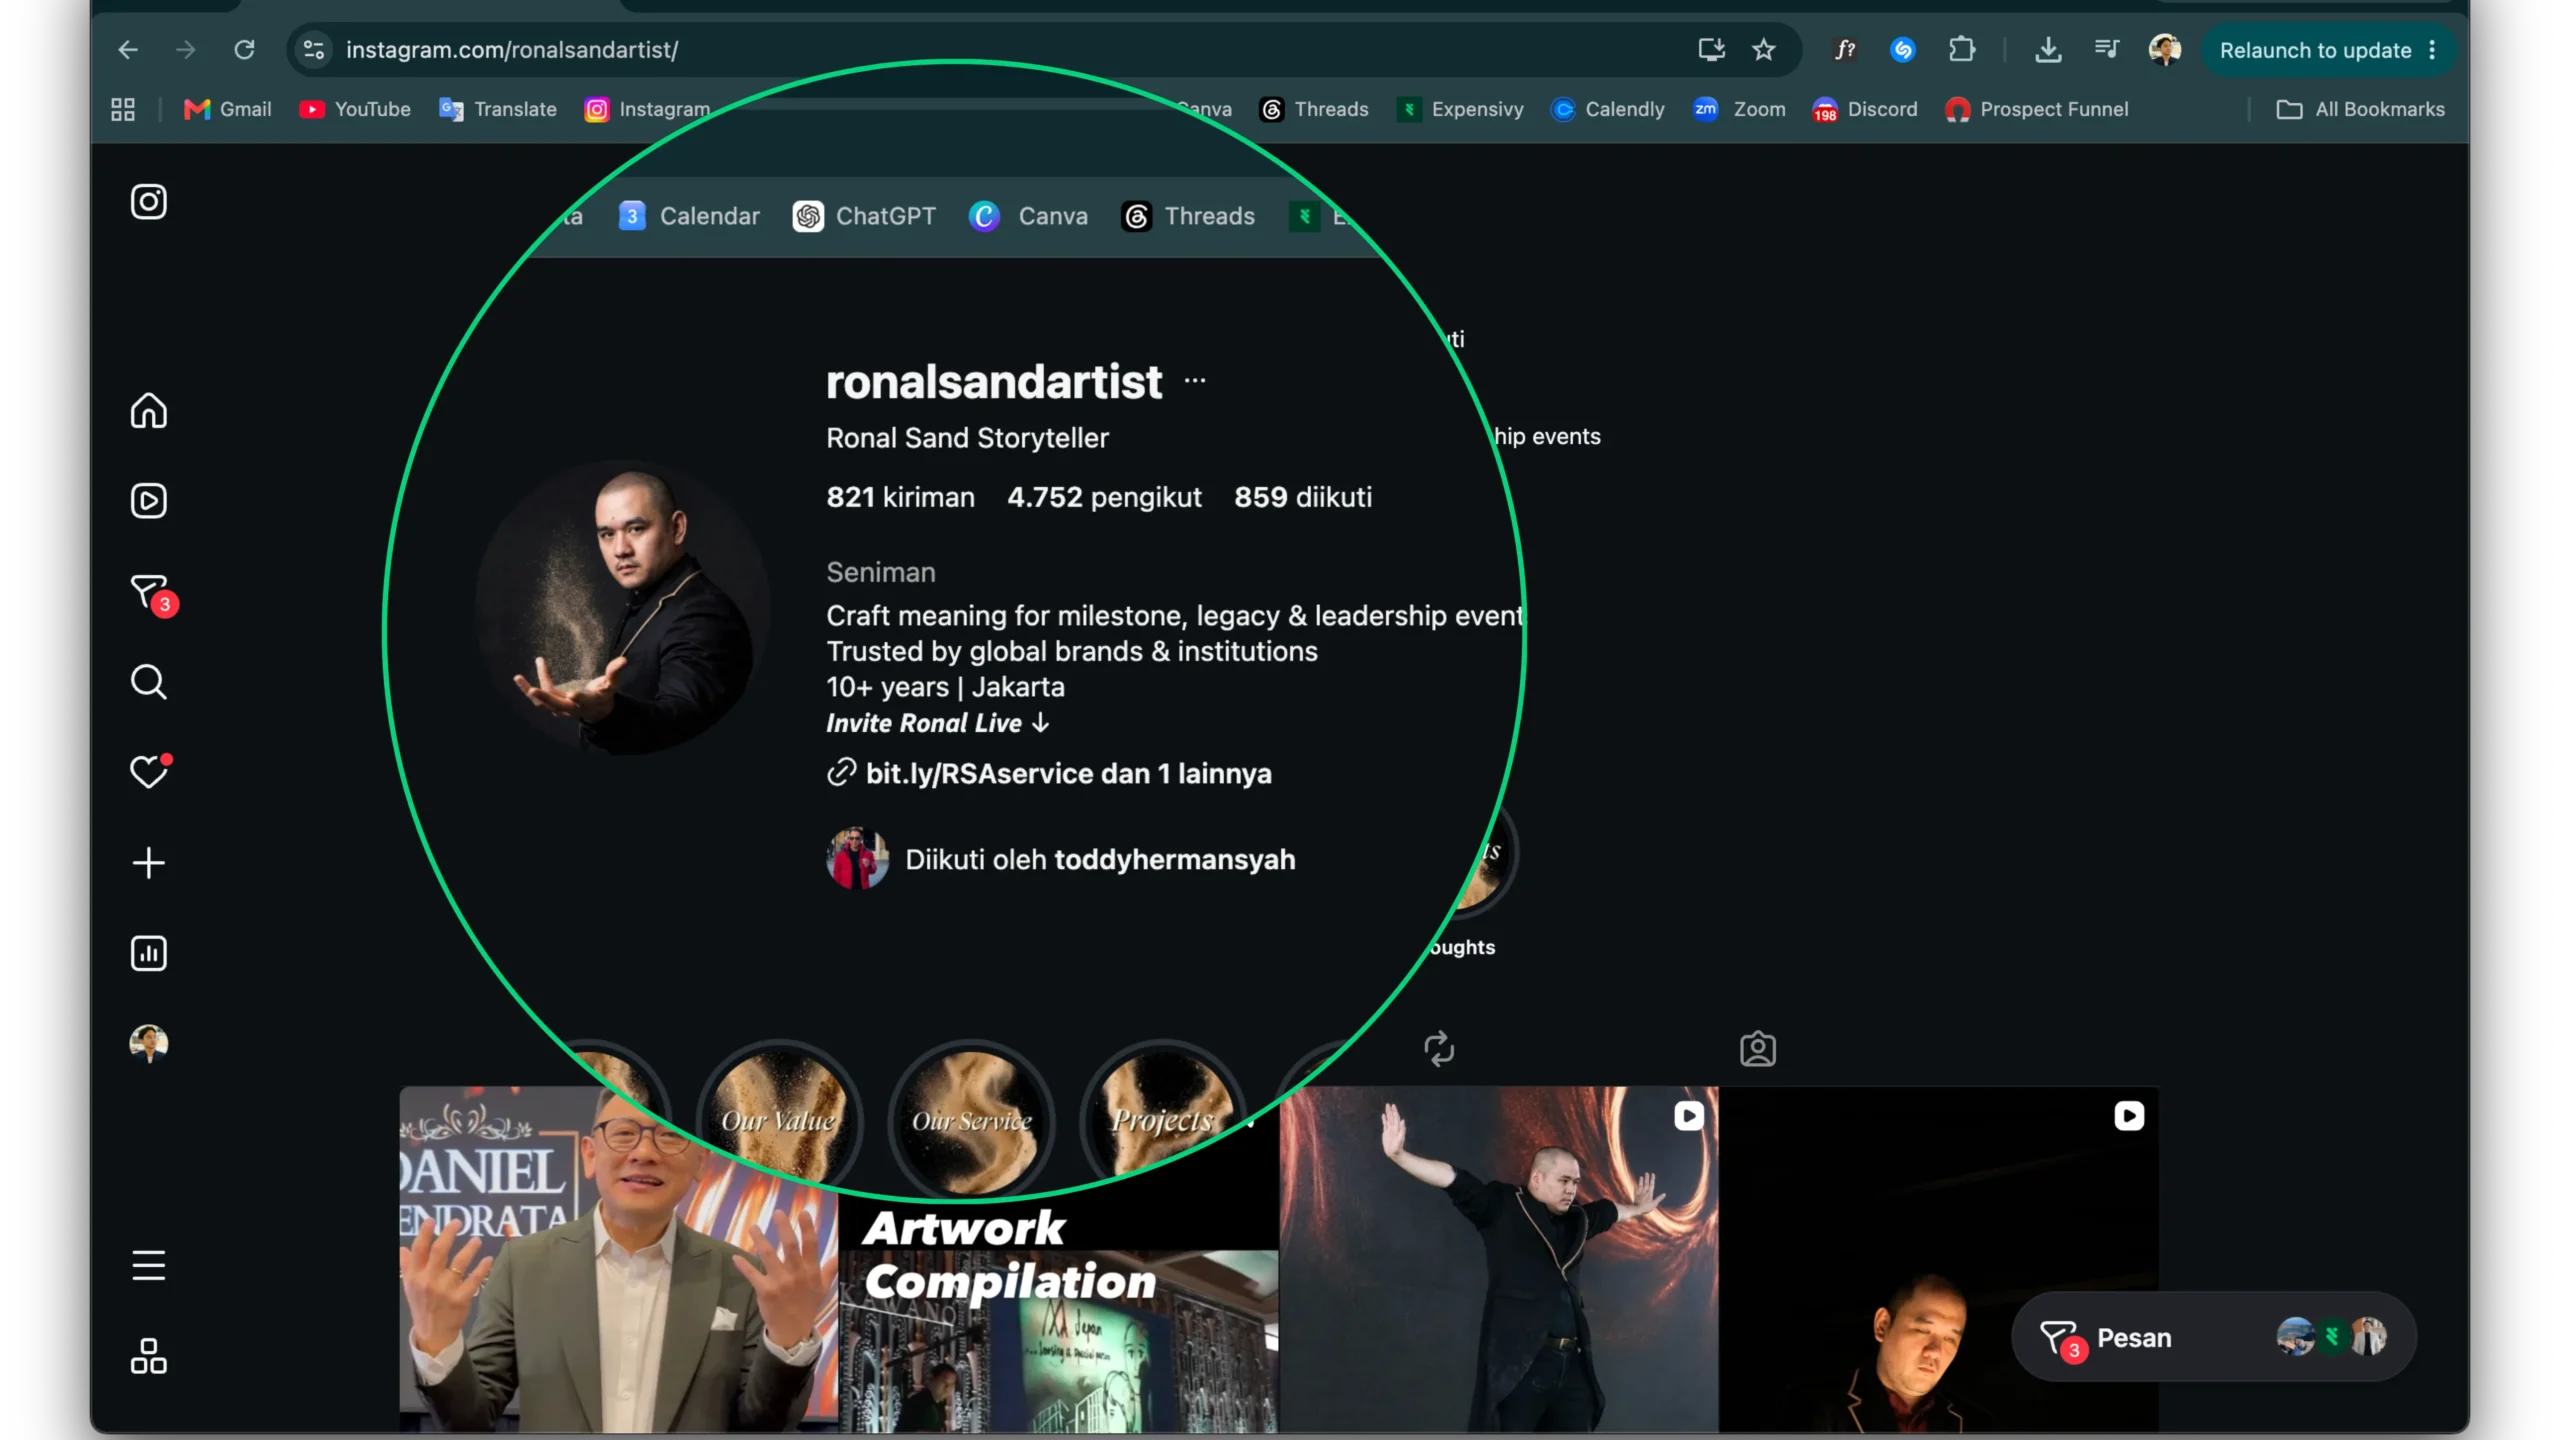The height and width of the screenshot is (1440, 2560).
Task: Click the address bar URL
Action: point(512,50)
